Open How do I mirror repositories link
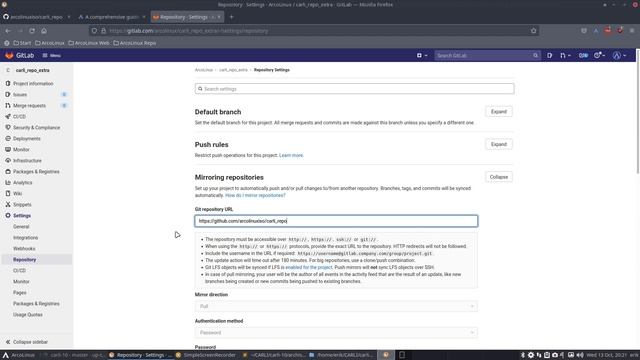 (255, 196)
